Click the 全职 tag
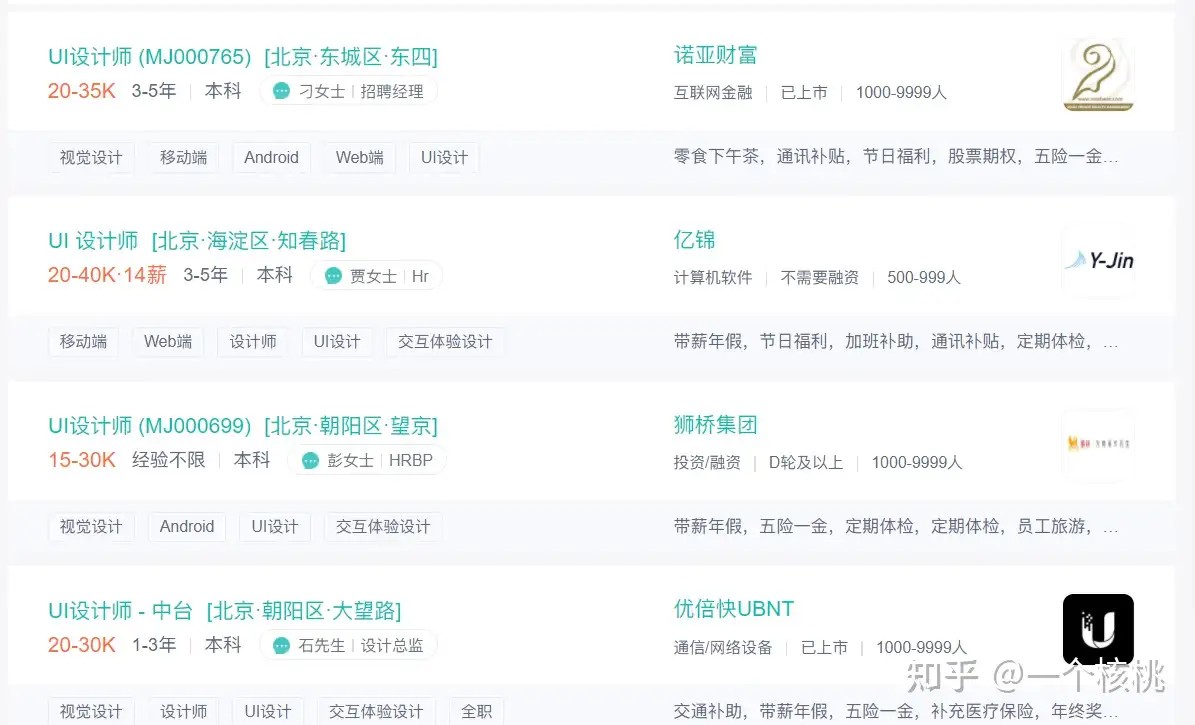 pos(476,711)
